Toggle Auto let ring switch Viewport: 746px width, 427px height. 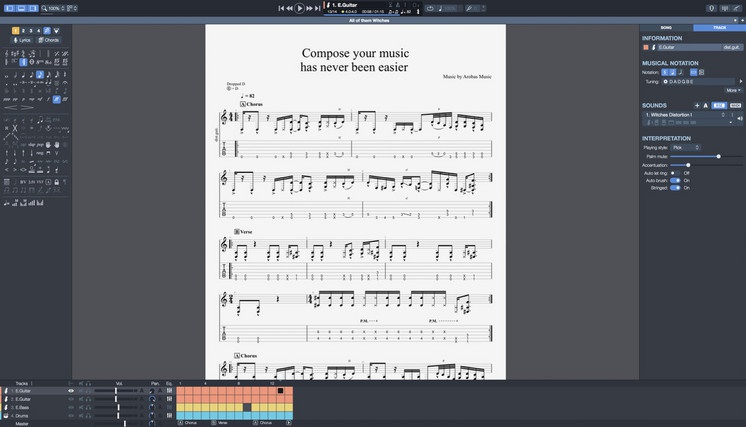[675, 173]
